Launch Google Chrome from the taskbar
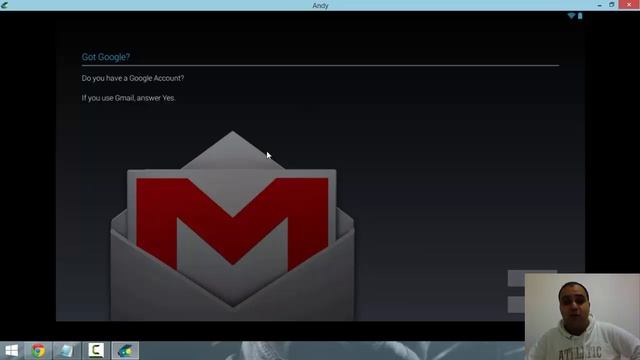 coord(38,351)
